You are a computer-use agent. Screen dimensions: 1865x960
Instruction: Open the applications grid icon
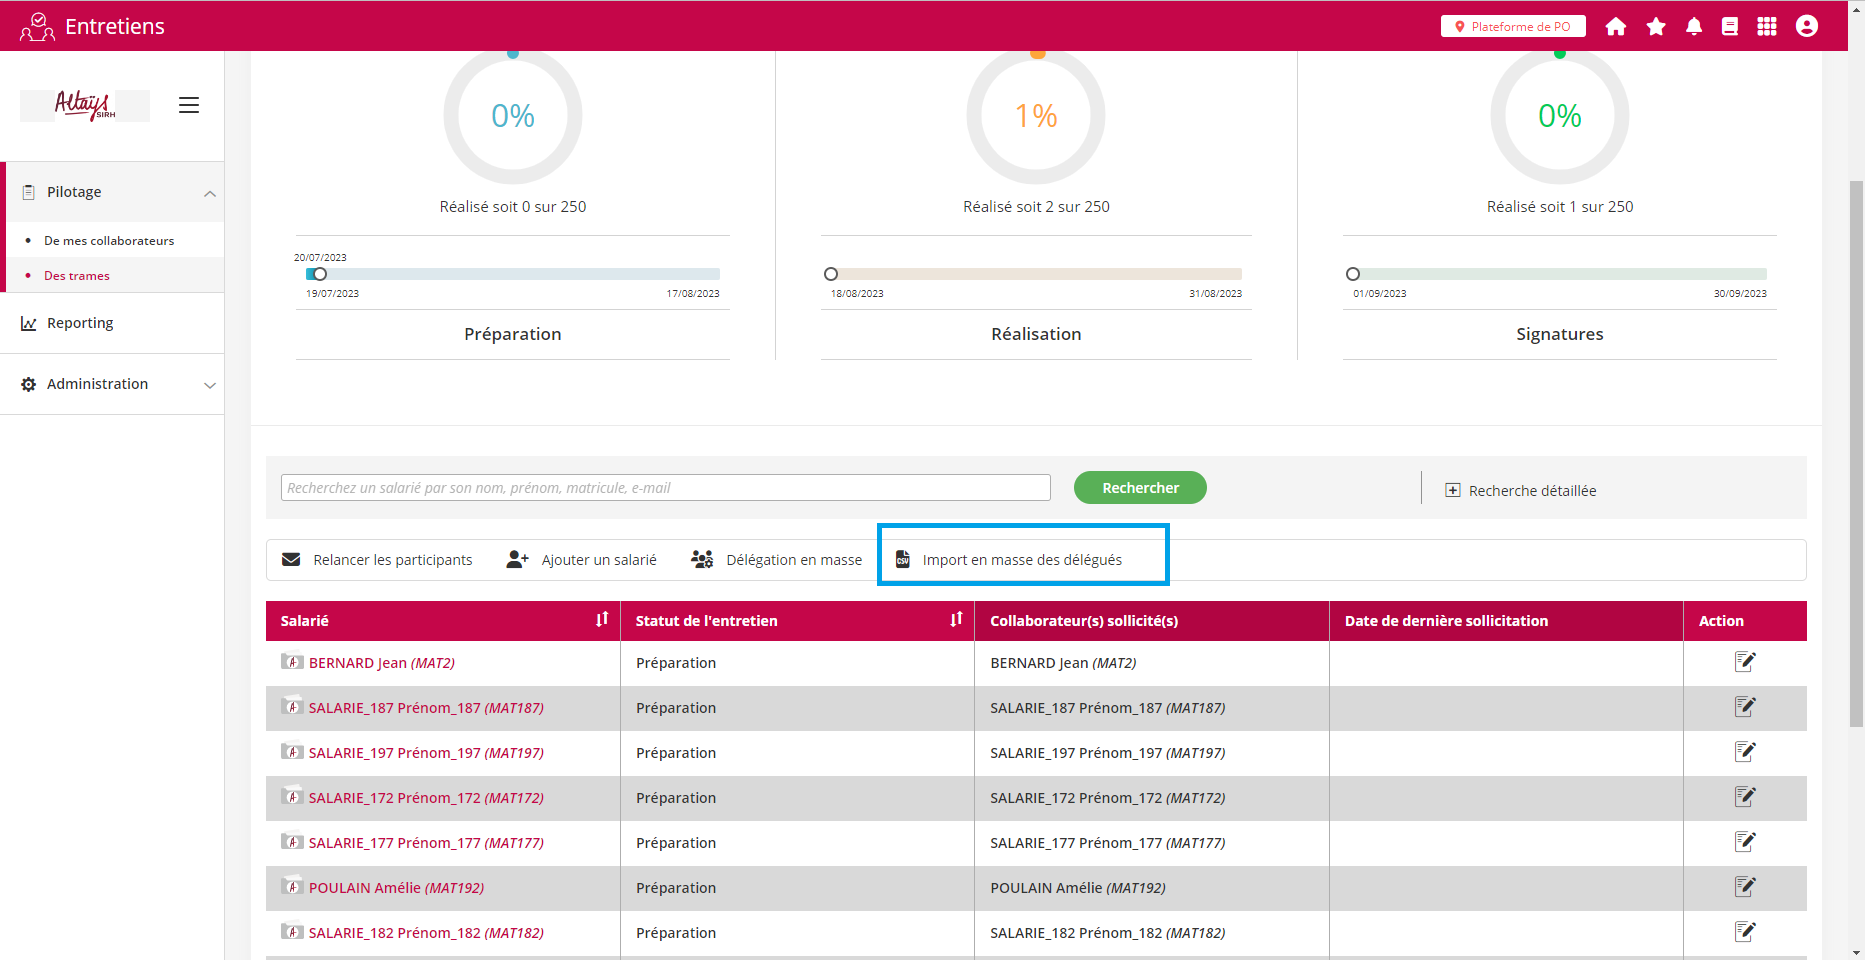click(1767, 27)
